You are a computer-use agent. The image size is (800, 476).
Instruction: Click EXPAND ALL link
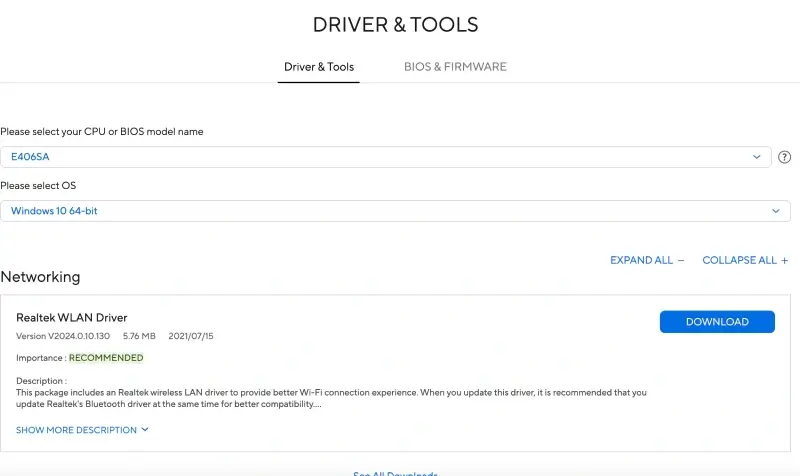(647, 260)
